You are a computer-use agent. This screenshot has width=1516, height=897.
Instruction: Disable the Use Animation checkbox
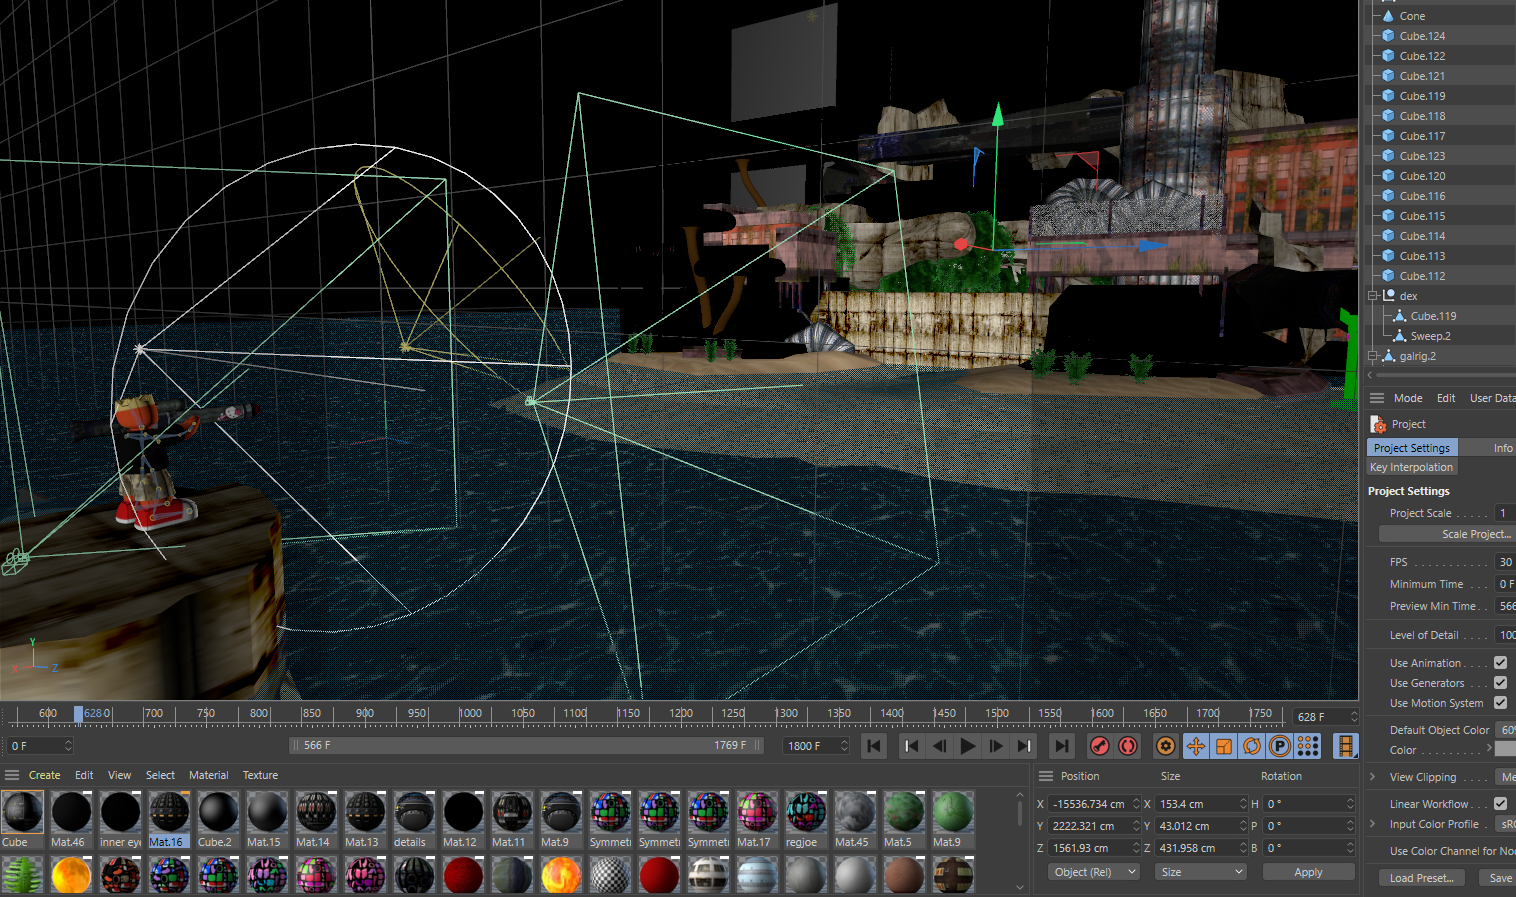pos(1500,663)
